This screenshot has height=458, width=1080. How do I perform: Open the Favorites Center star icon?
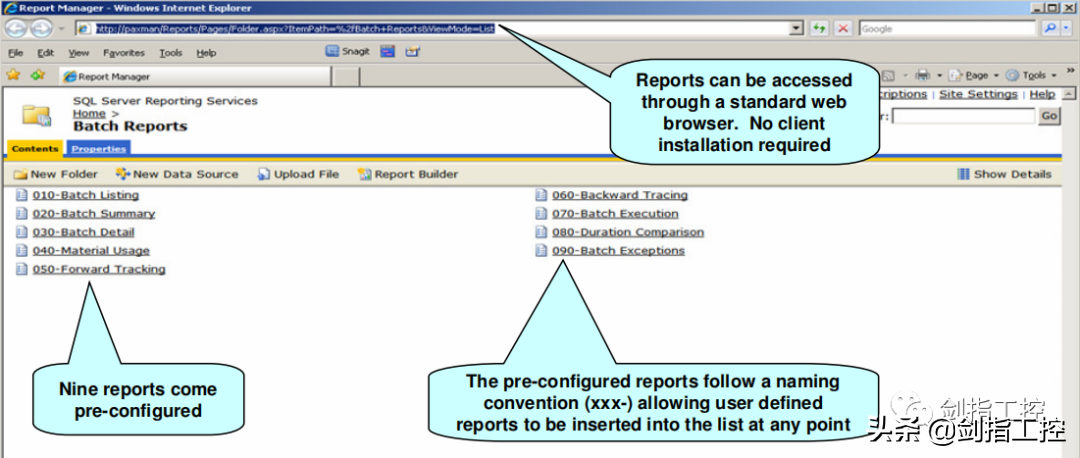point(13,75)
